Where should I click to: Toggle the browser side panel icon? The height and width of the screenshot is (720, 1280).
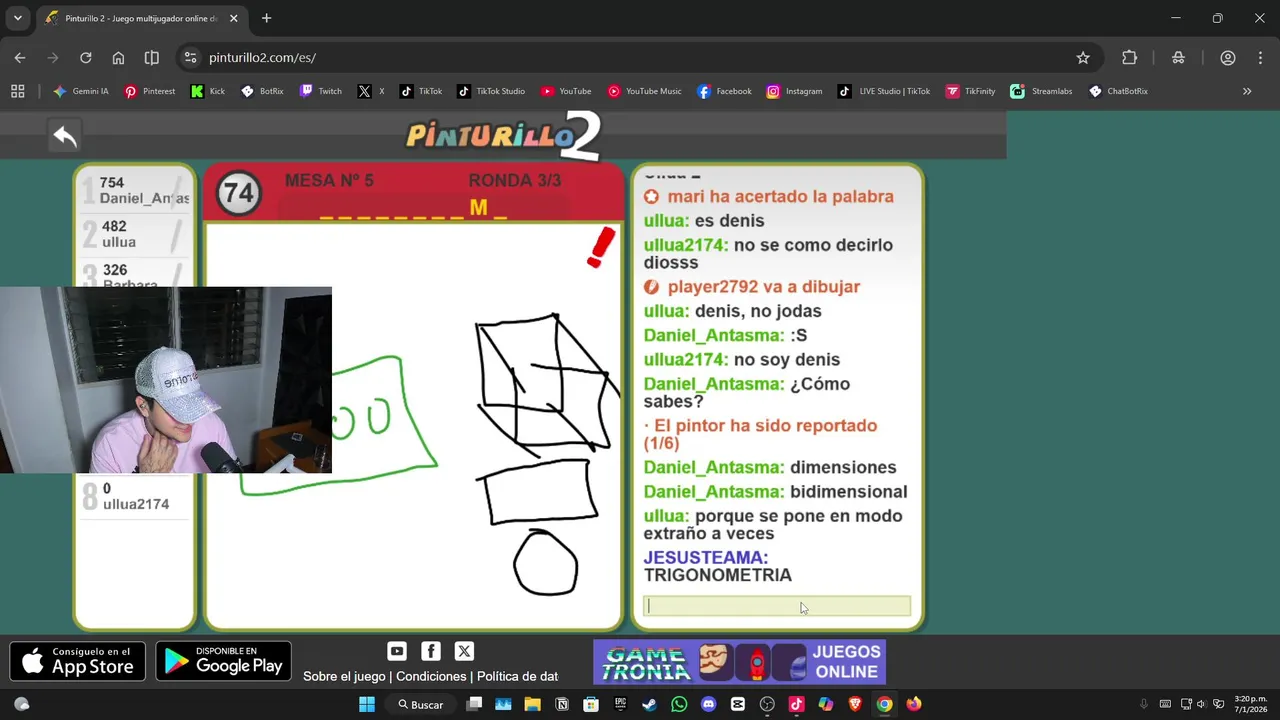[151, 58]
